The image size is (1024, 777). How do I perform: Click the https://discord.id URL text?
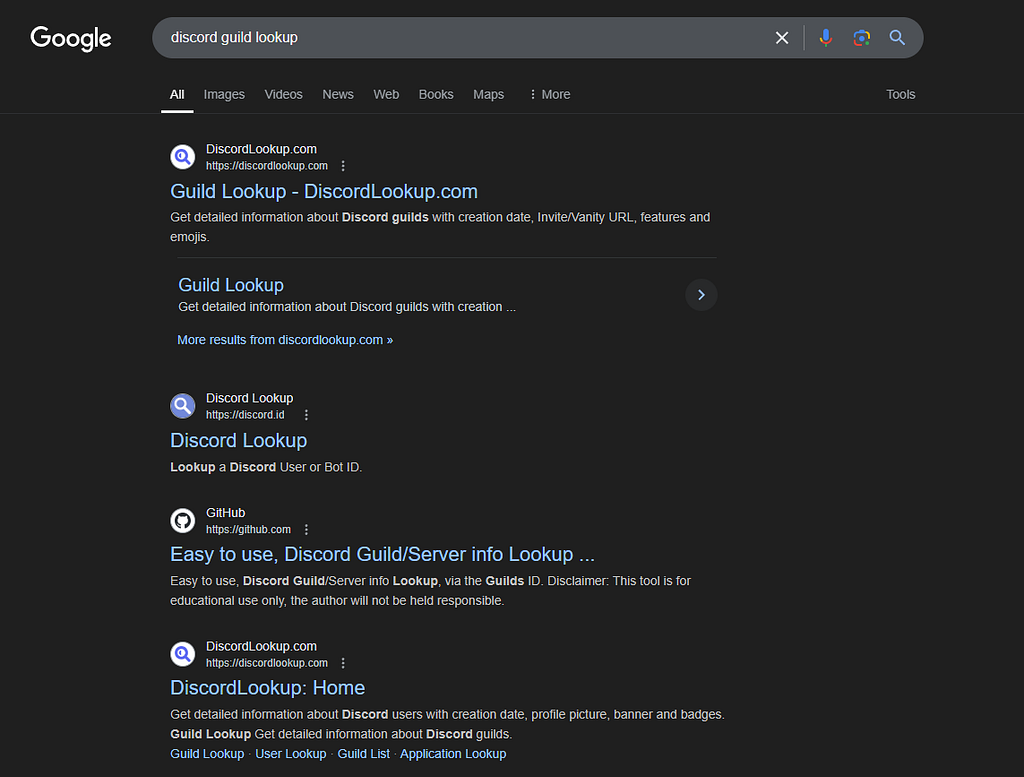point(246,415)
